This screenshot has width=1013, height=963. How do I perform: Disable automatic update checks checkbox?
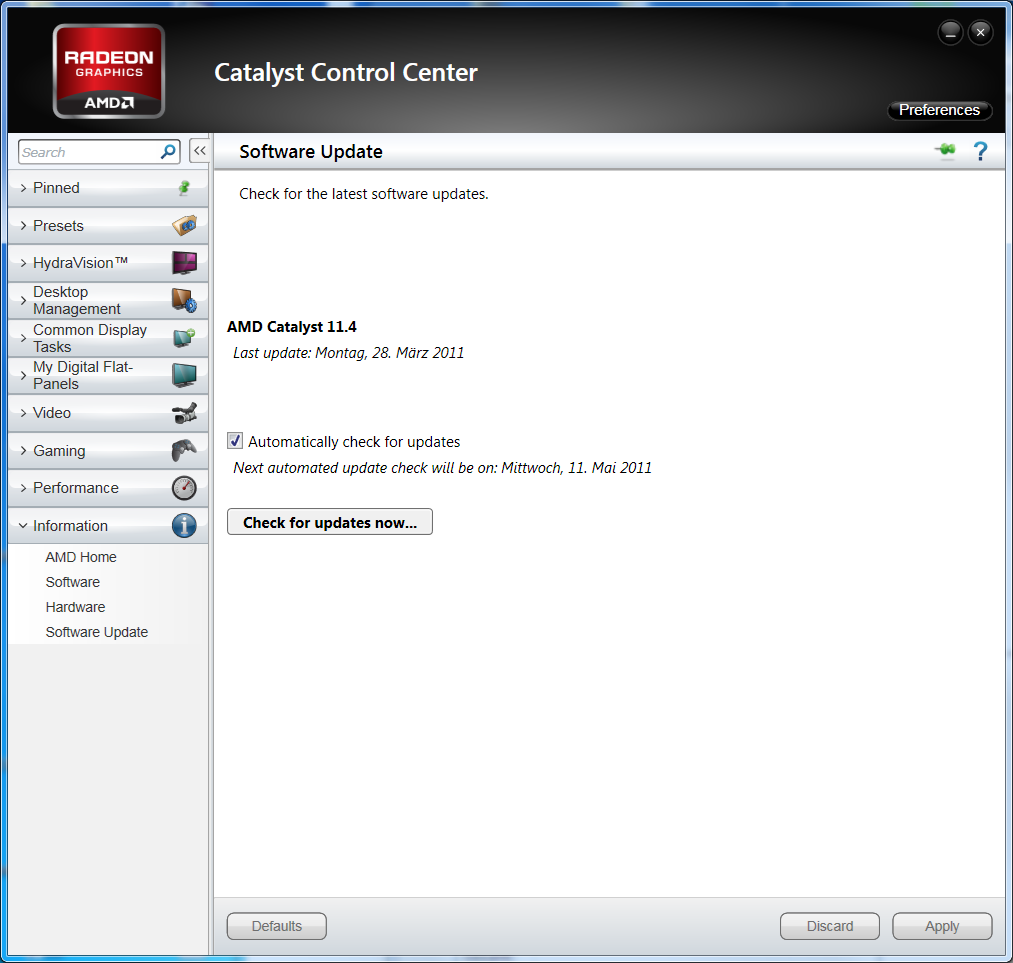234,440
